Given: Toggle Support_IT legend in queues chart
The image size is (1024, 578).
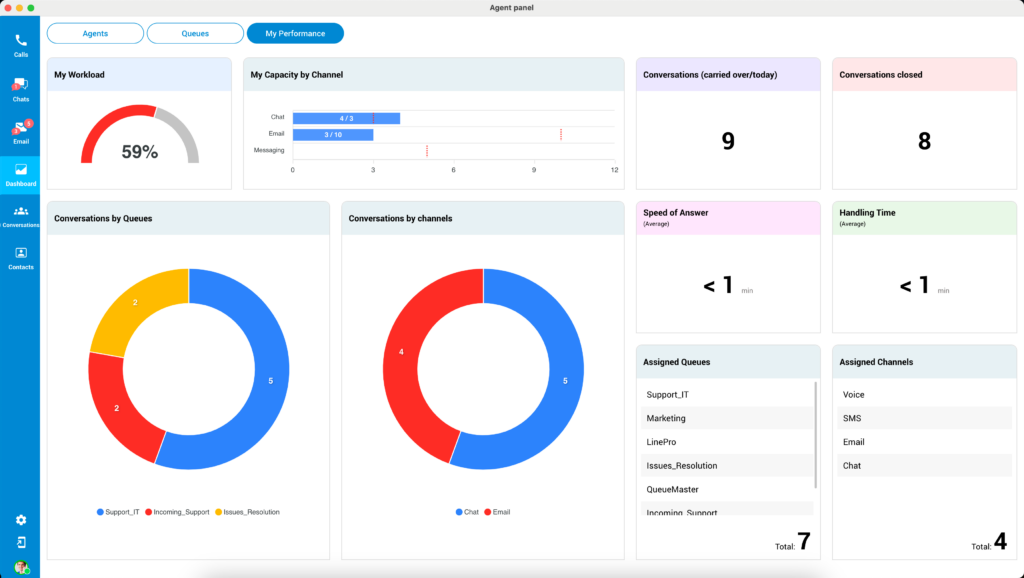Looking at the screenshot, I should [x=118, y=512].
